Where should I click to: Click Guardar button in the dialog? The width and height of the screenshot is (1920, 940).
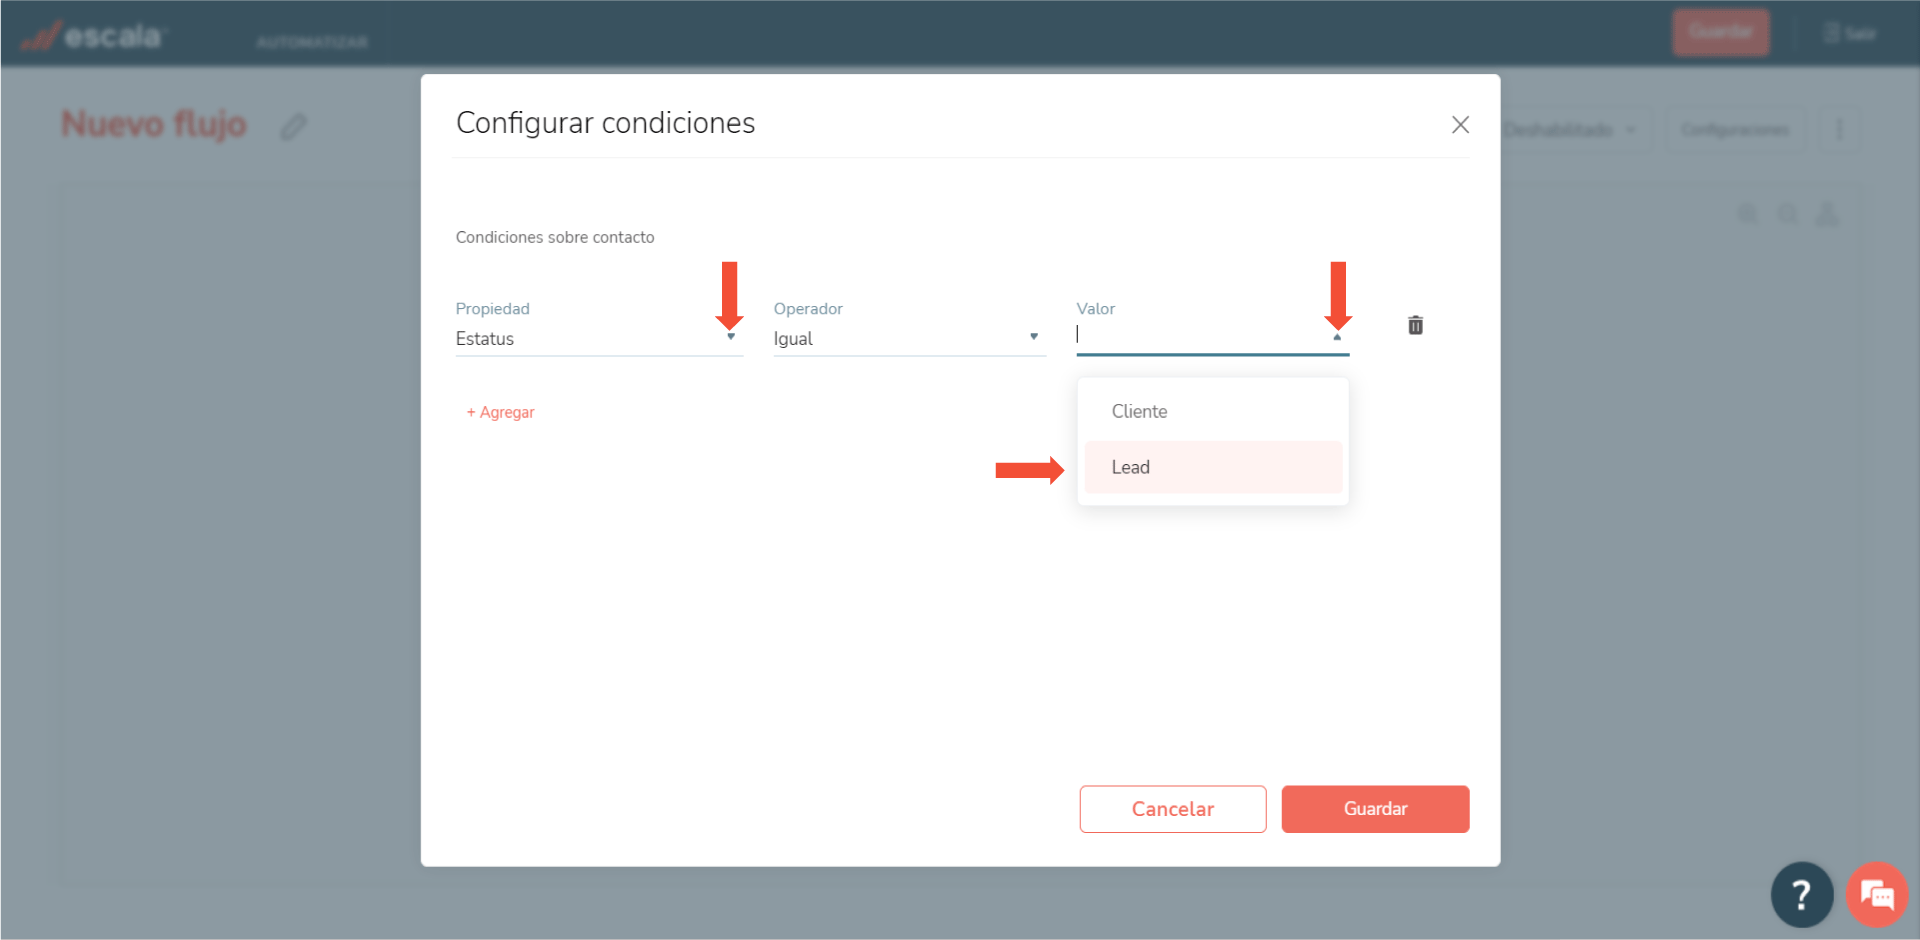(1375, 809)
